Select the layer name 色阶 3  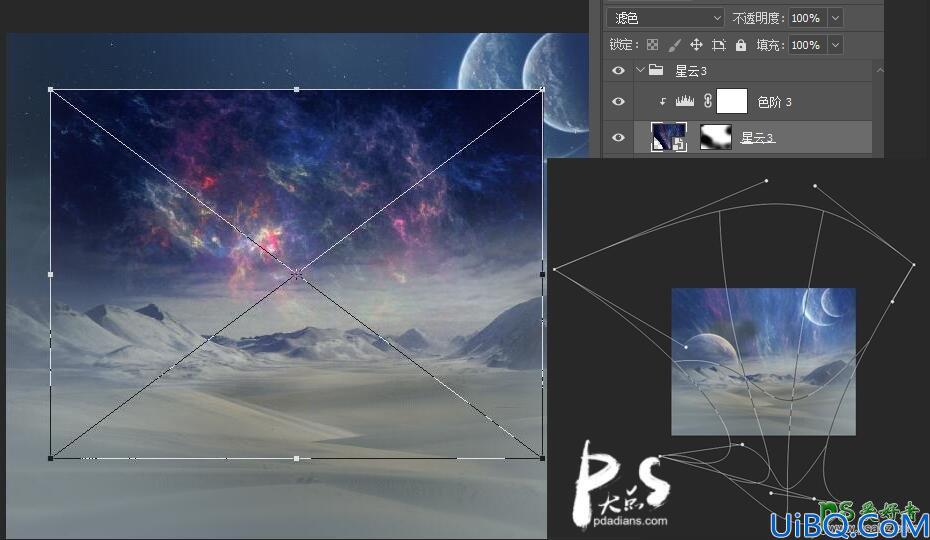click(x=774, y=102)
